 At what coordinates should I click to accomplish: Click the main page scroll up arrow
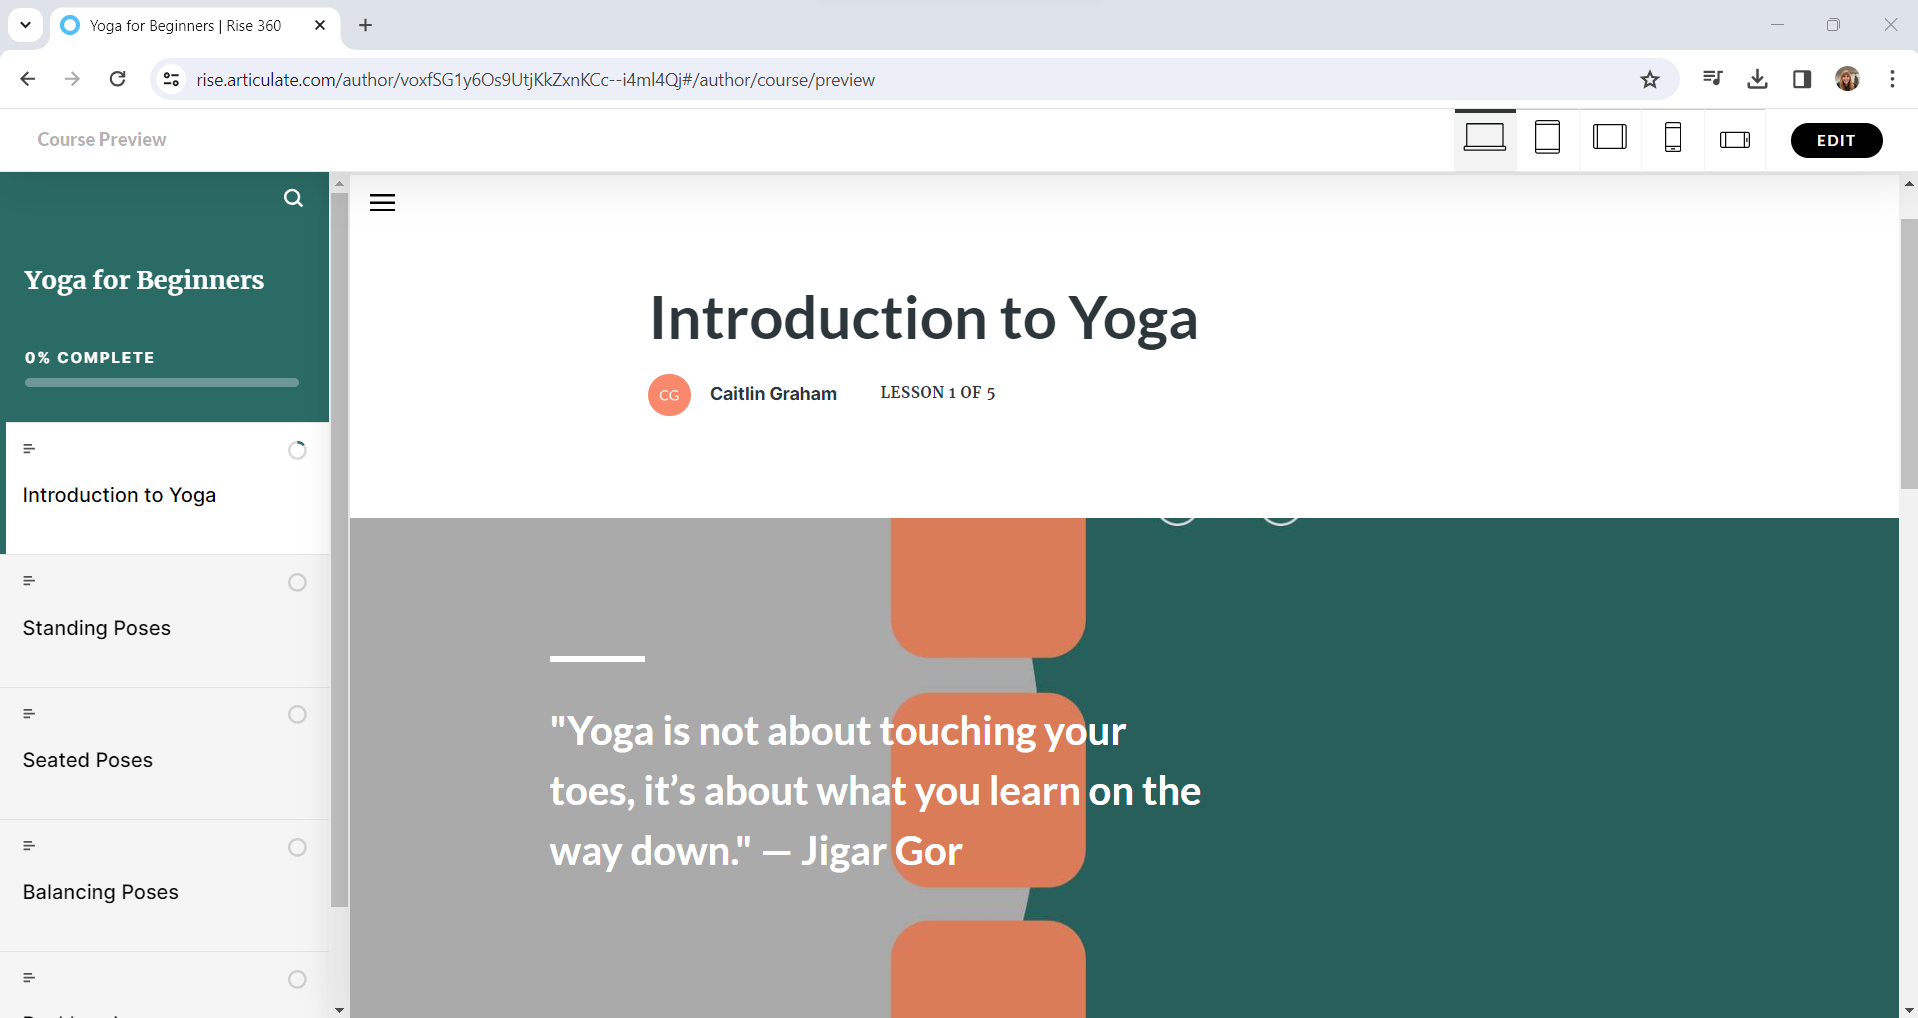pos(1909,184)
